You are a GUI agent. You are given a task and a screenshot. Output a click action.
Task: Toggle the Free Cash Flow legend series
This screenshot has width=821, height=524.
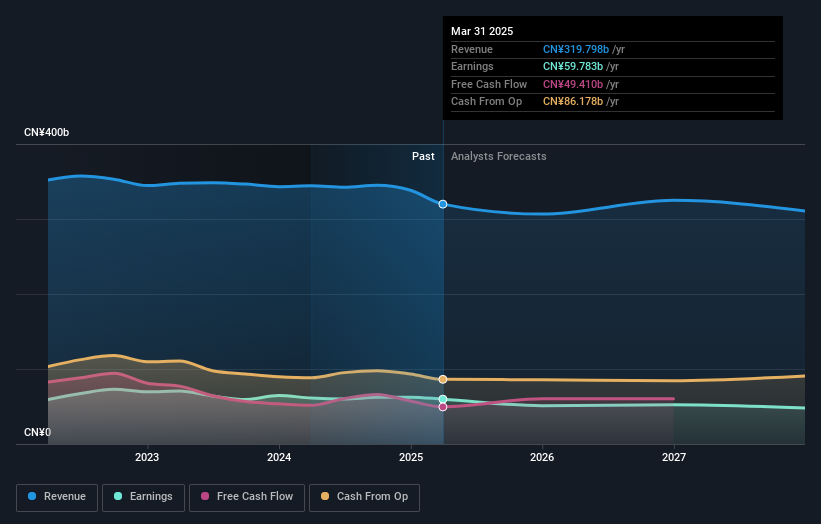point(247,497)
